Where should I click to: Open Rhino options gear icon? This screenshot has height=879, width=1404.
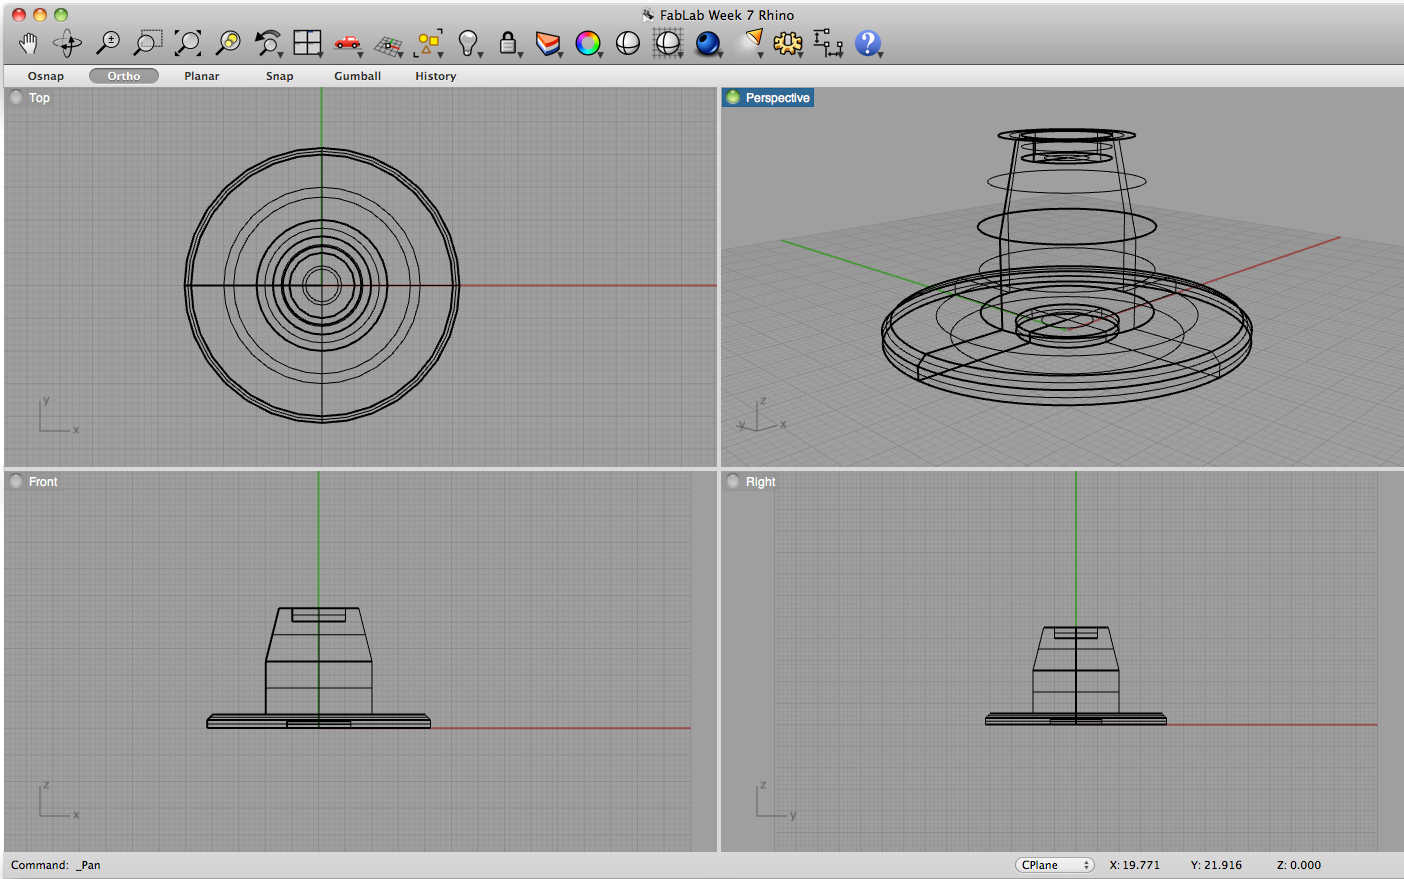click(x=788, y=43)
